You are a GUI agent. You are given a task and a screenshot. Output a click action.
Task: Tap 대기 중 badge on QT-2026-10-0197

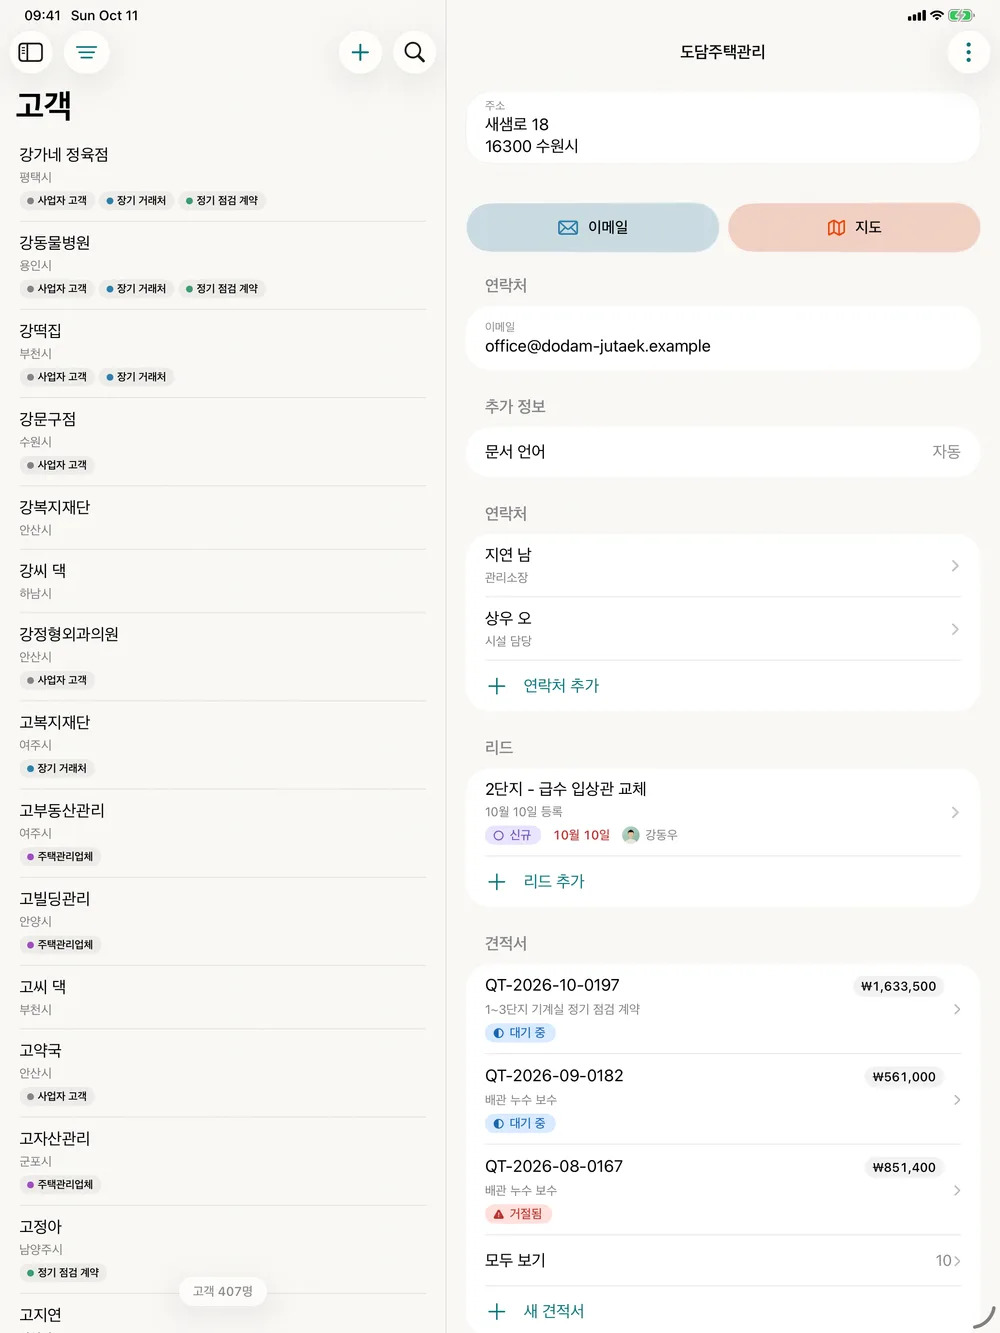(x=520, y=1033)
